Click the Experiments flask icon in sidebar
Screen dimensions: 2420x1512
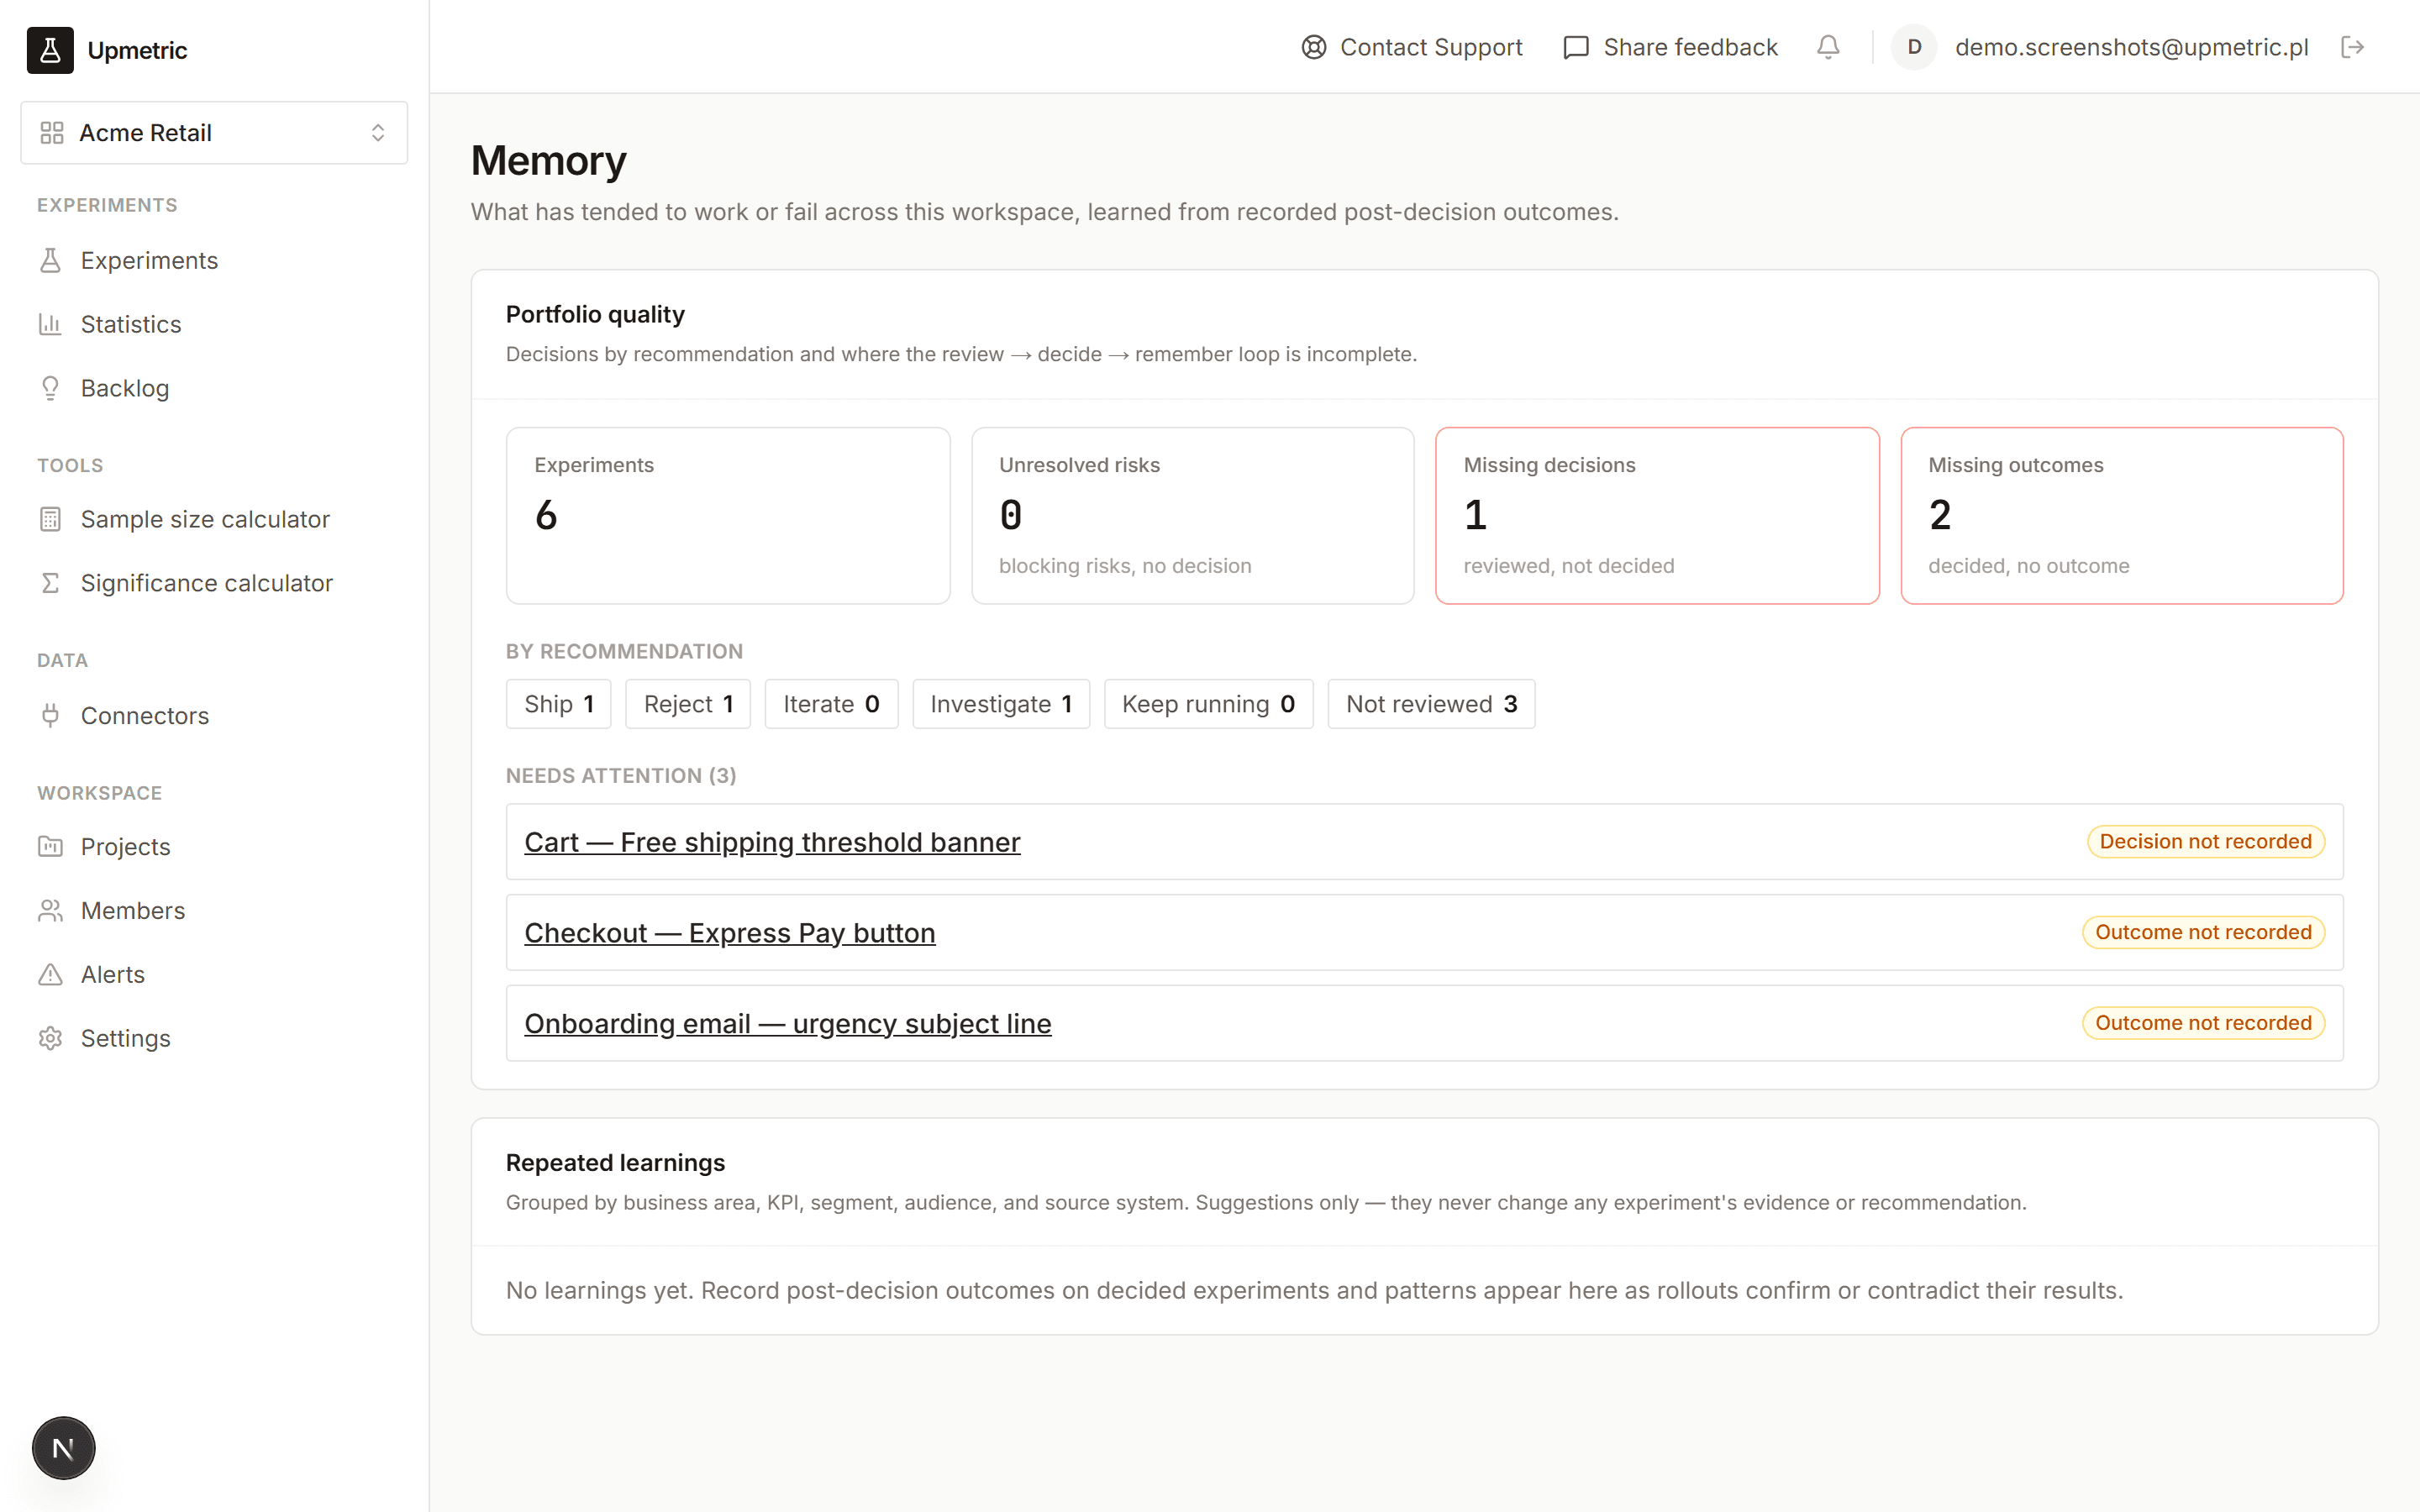click(50, 261)
